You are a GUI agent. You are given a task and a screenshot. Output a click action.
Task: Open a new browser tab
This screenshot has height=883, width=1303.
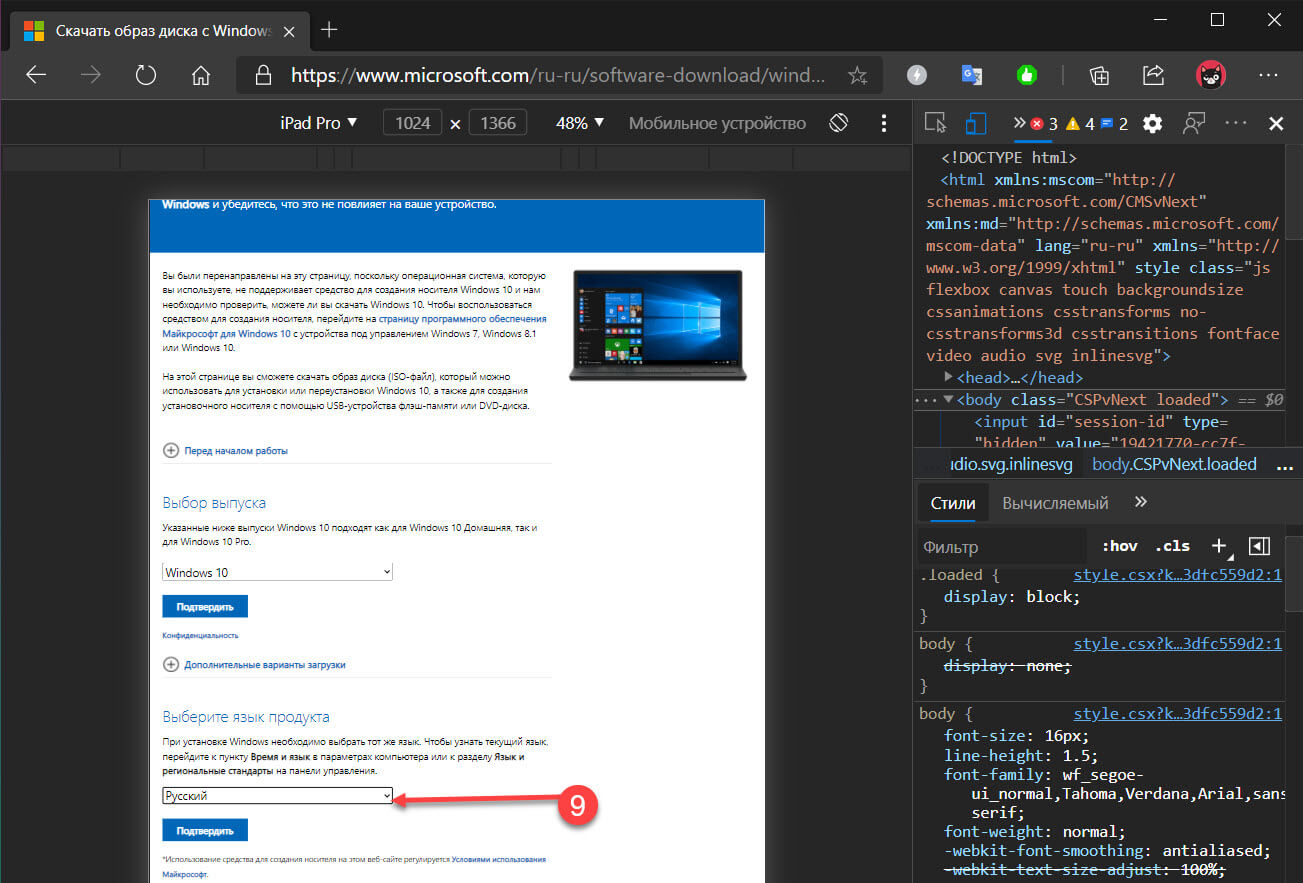[x=328, y=30]
